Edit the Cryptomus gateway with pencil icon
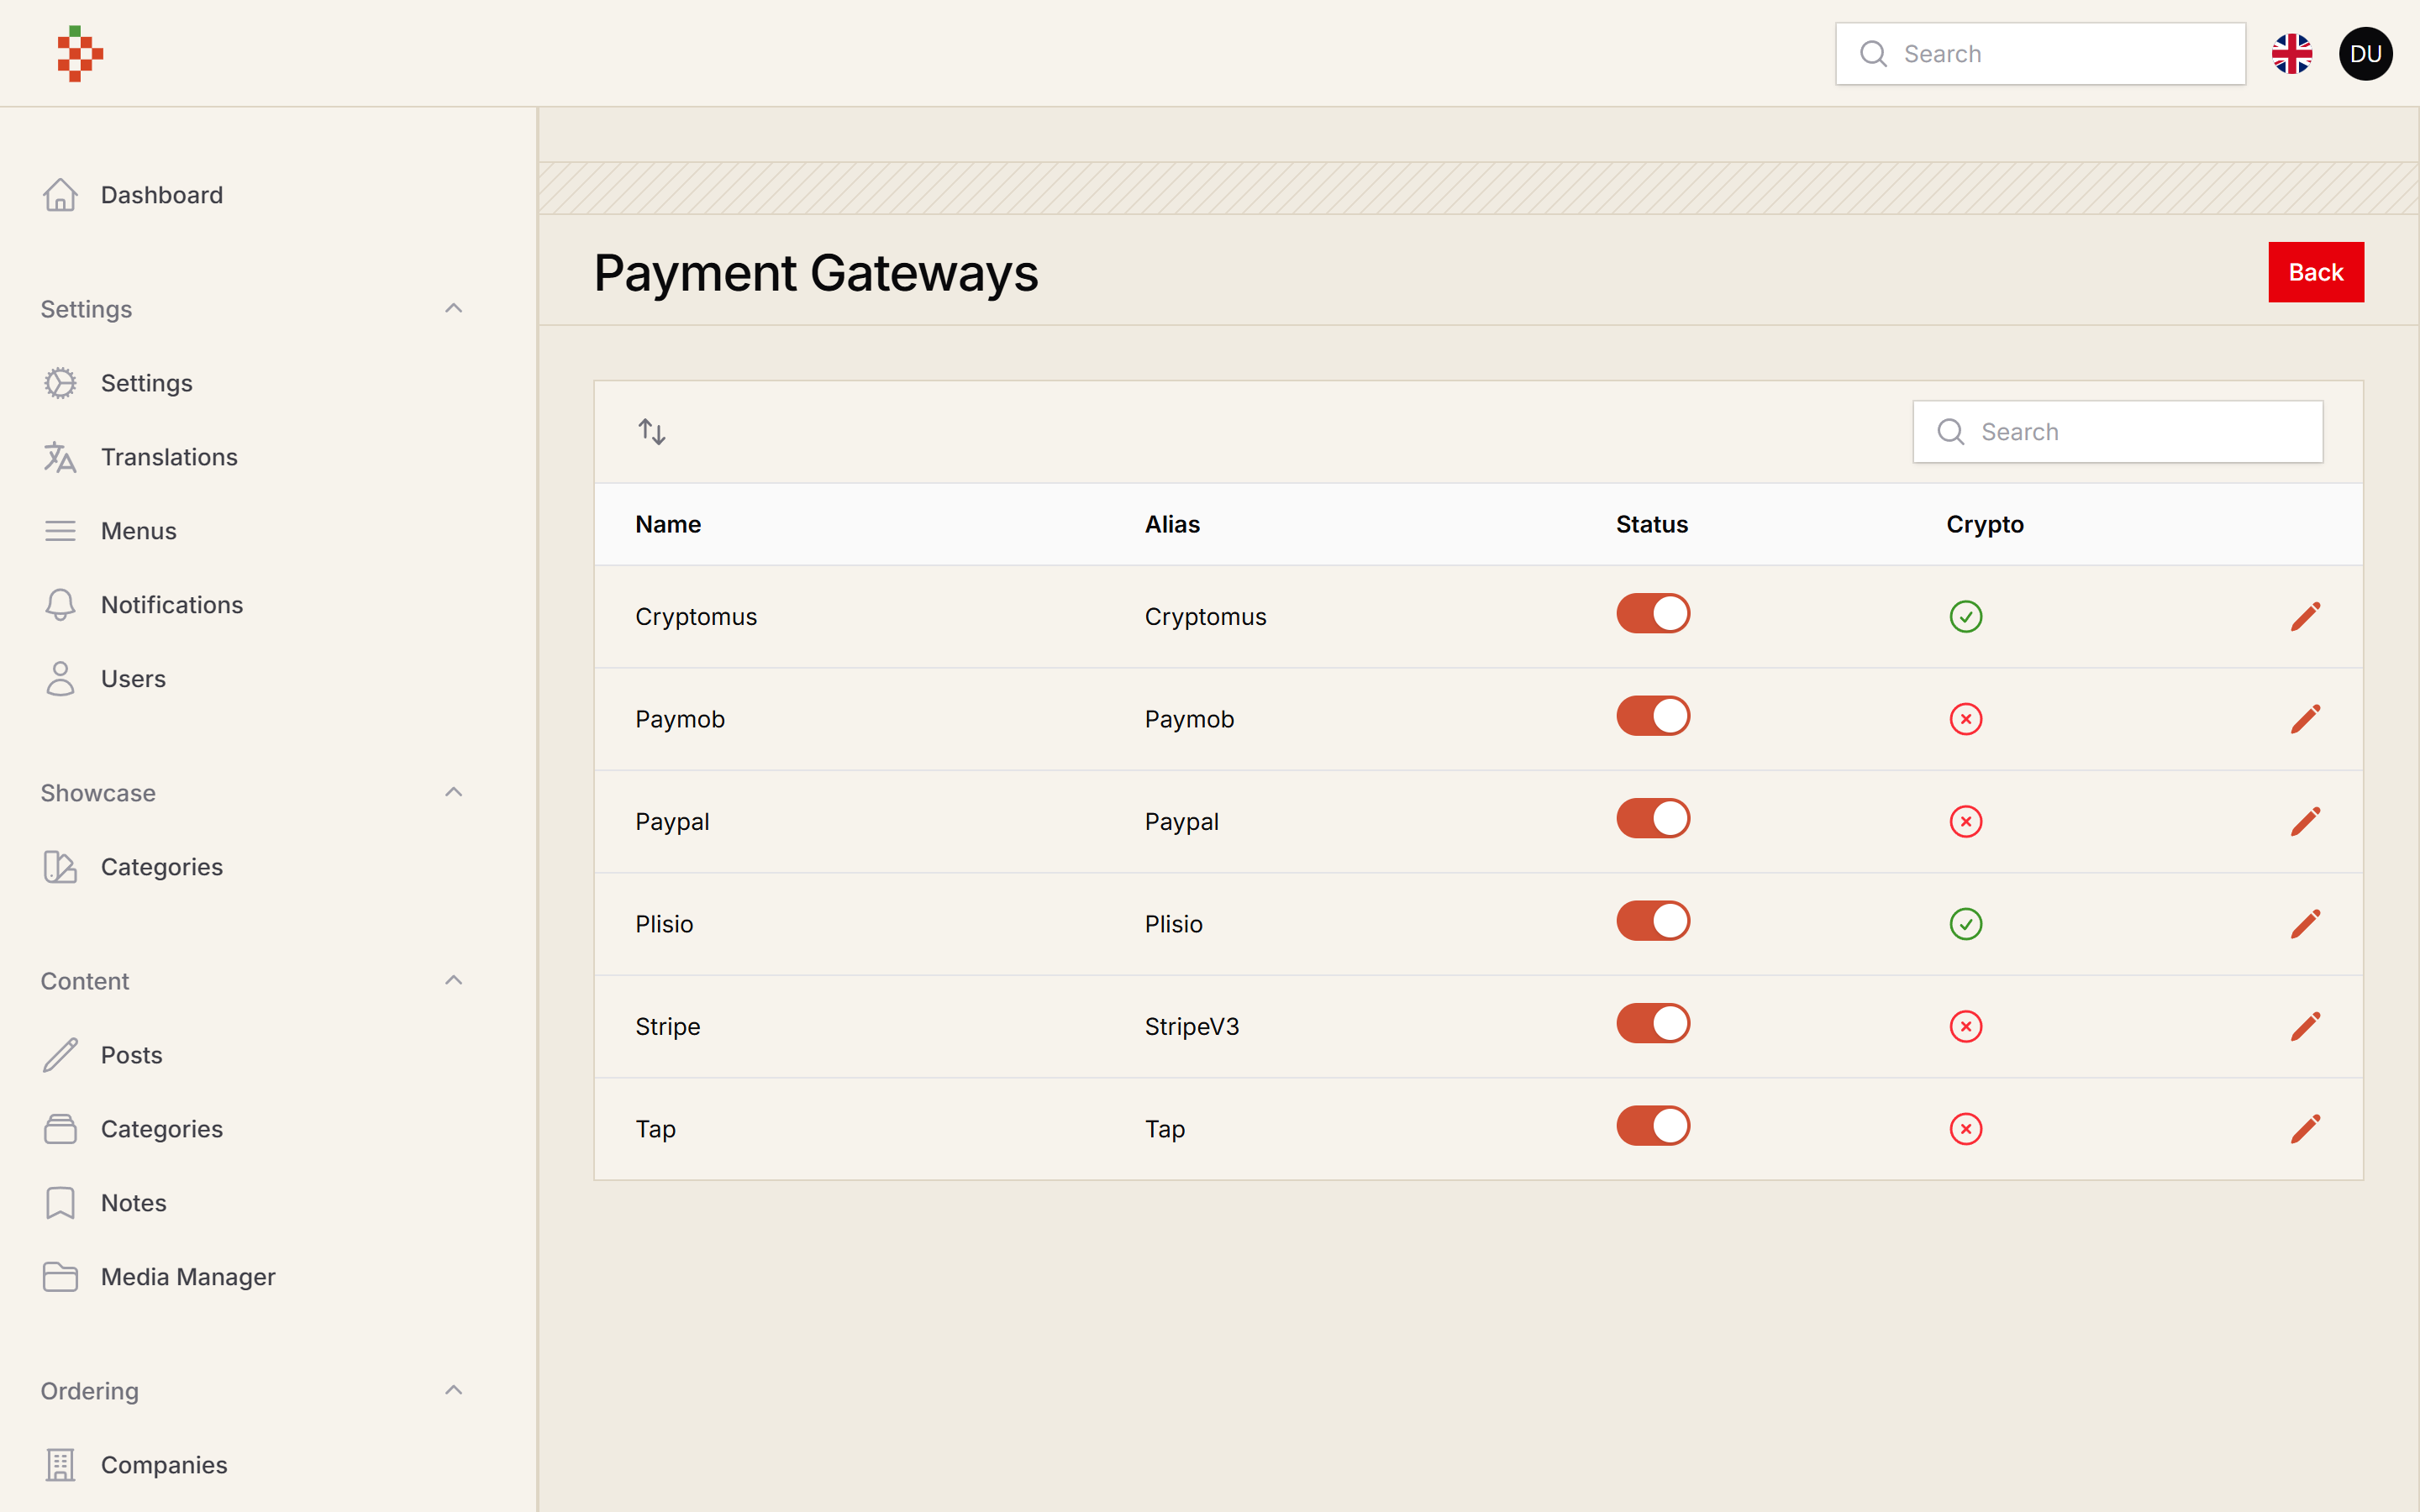The image size is (2420, 1512). [2305, 616]
